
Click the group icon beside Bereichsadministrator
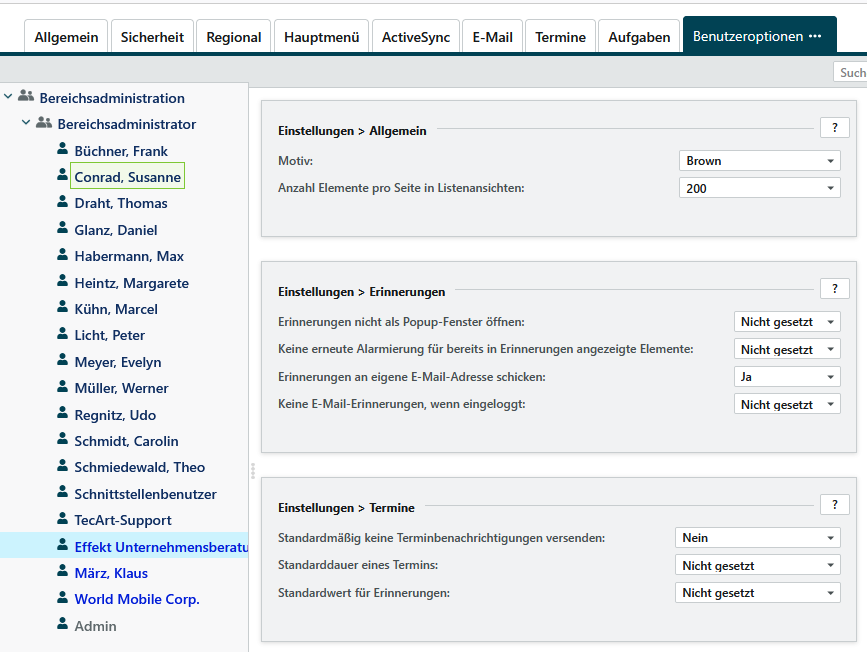coord(44,124)
